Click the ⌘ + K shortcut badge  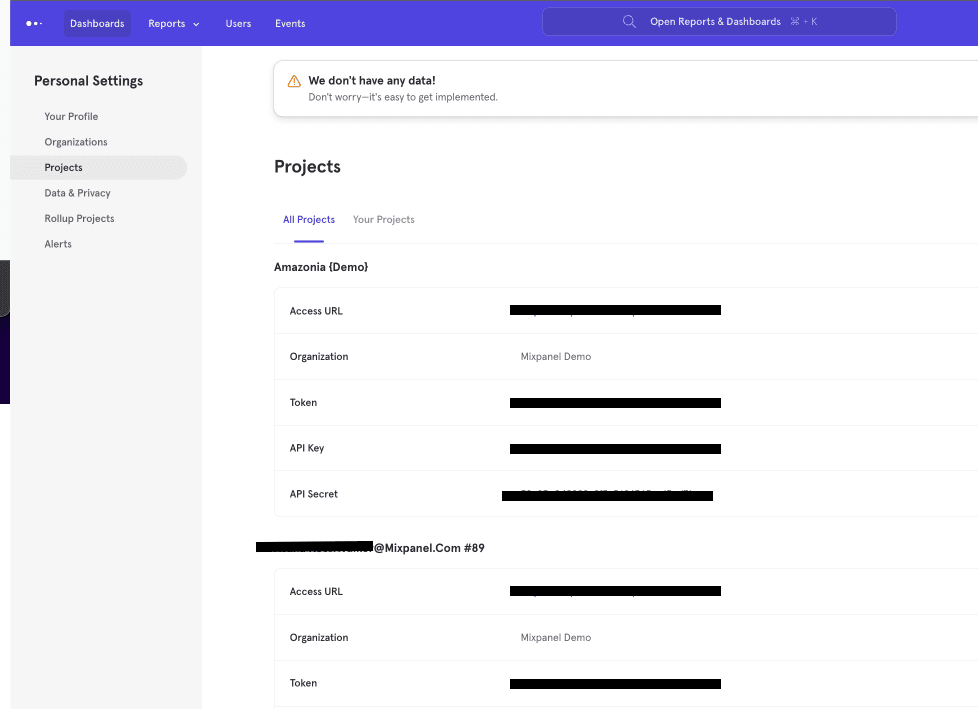point(804,20)
